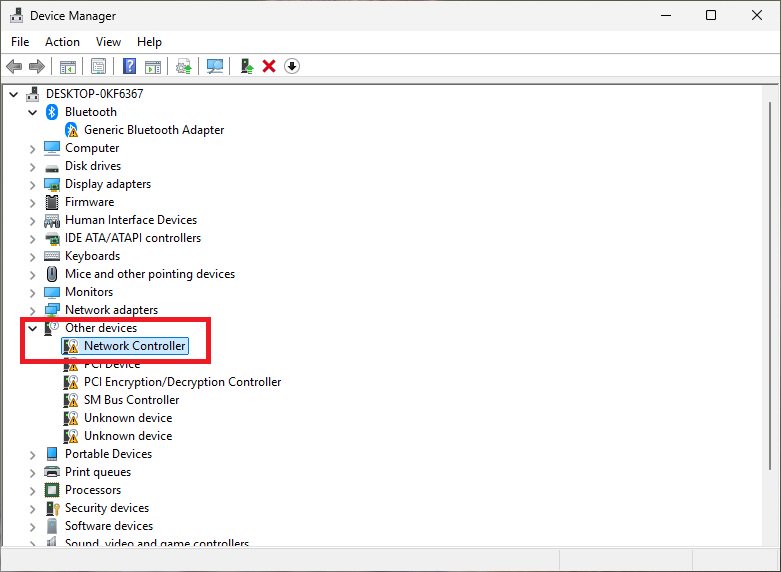Select the Other devices label
This screenshot has height=572, width=781.
tap(101, 328)
